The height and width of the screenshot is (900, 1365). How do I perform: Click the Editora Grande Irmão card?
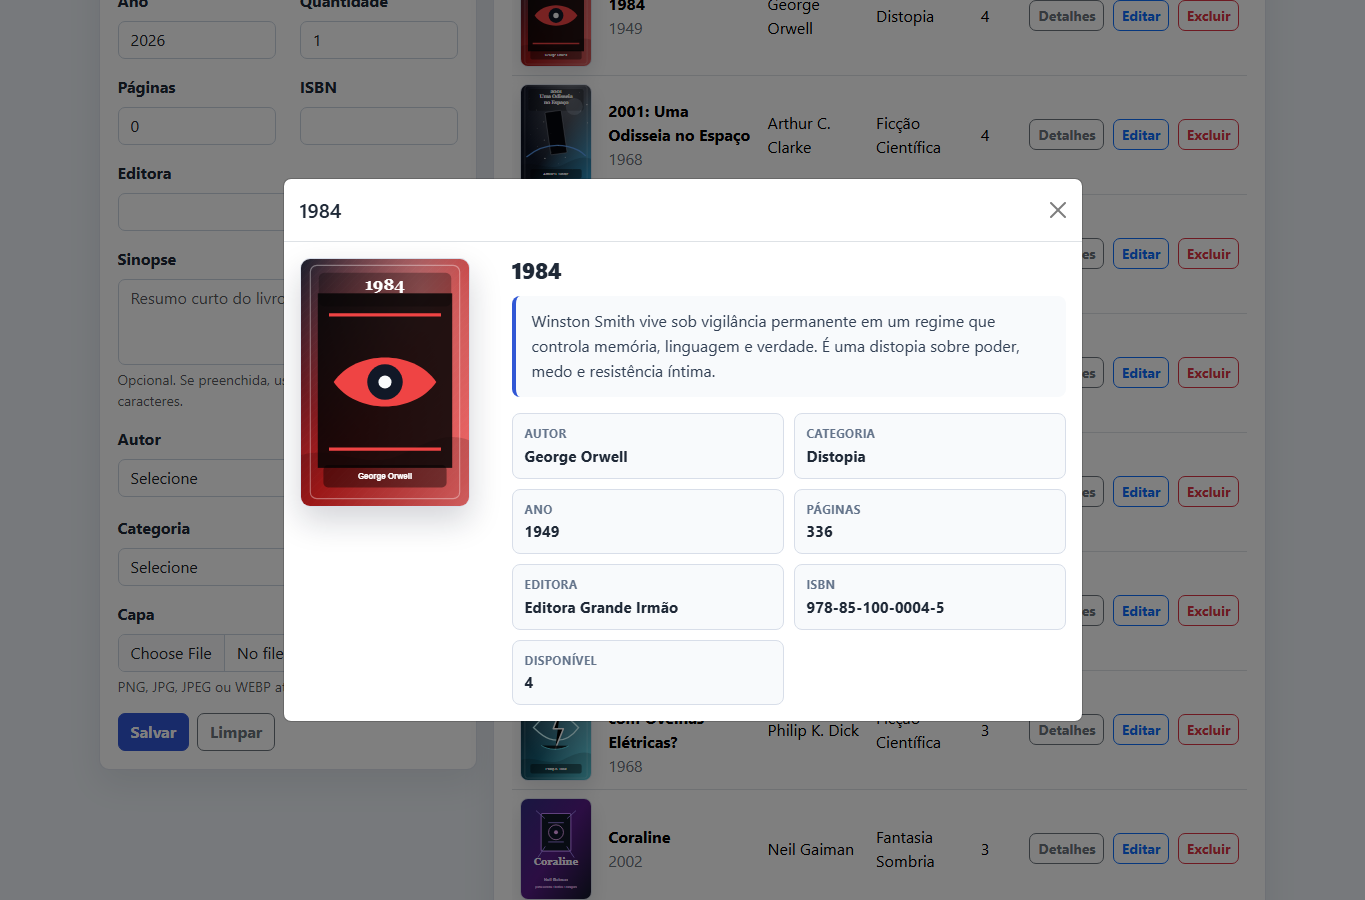pyautogui.click(x=648, y=597)
